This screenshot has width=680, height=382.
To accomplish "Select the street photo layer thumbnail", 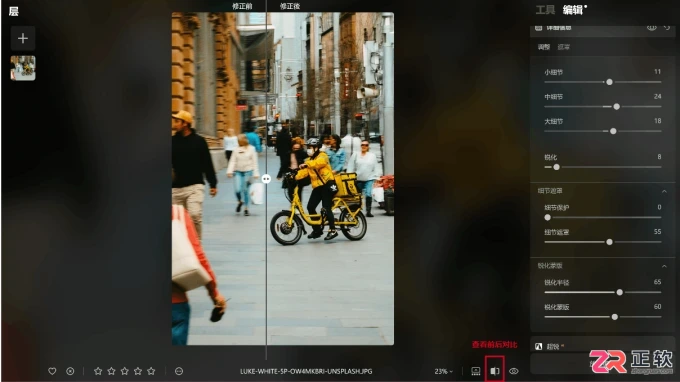I will pos(23,68).
